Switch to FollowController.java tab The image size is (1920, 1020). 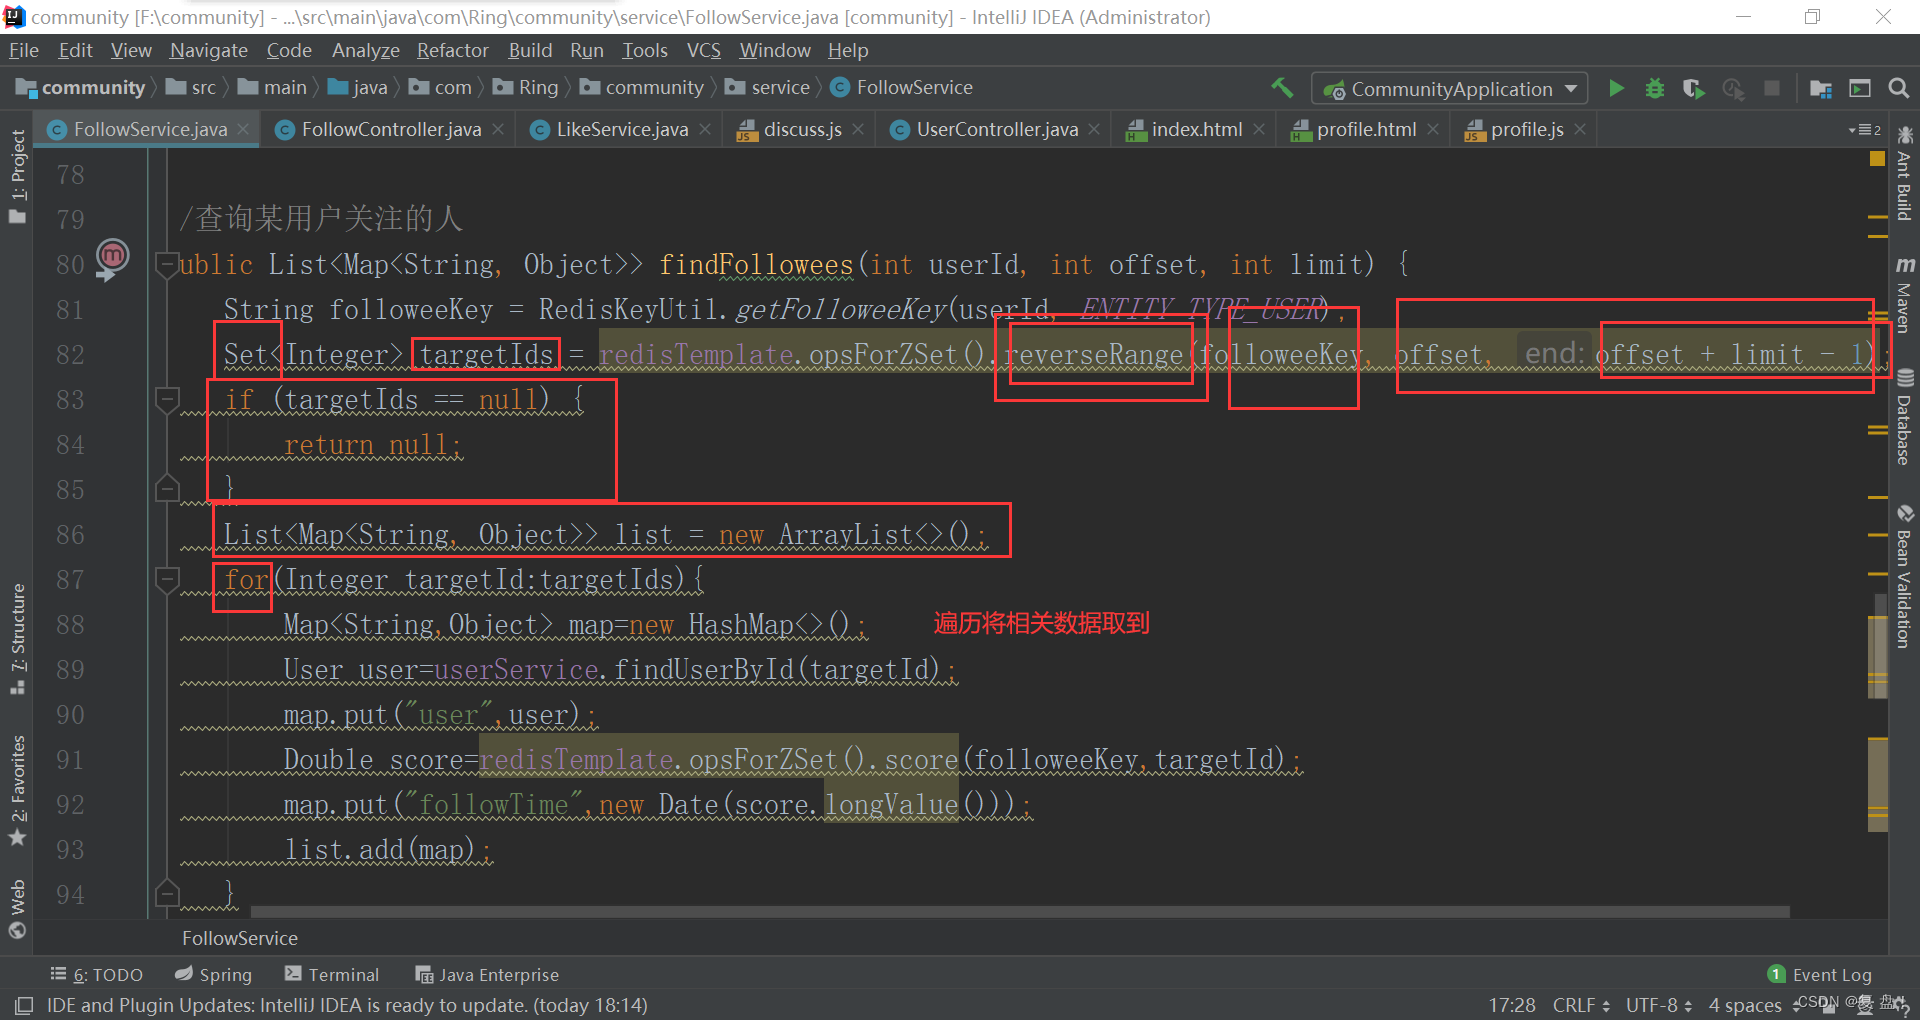pos(390,129)
